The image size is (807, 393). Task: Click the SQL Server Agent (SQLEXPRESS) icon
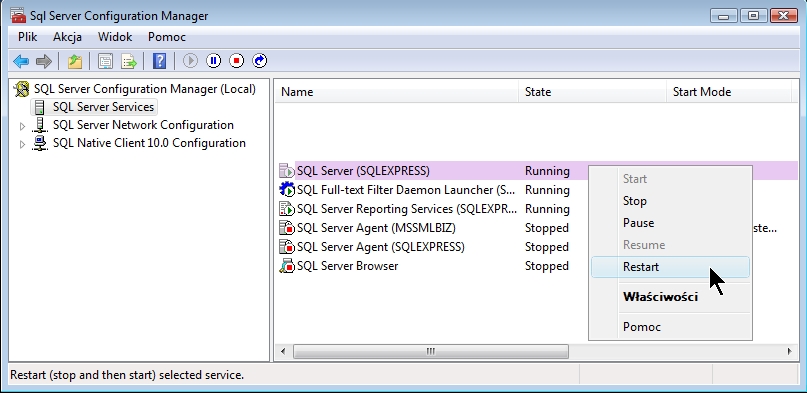point(286,247)
